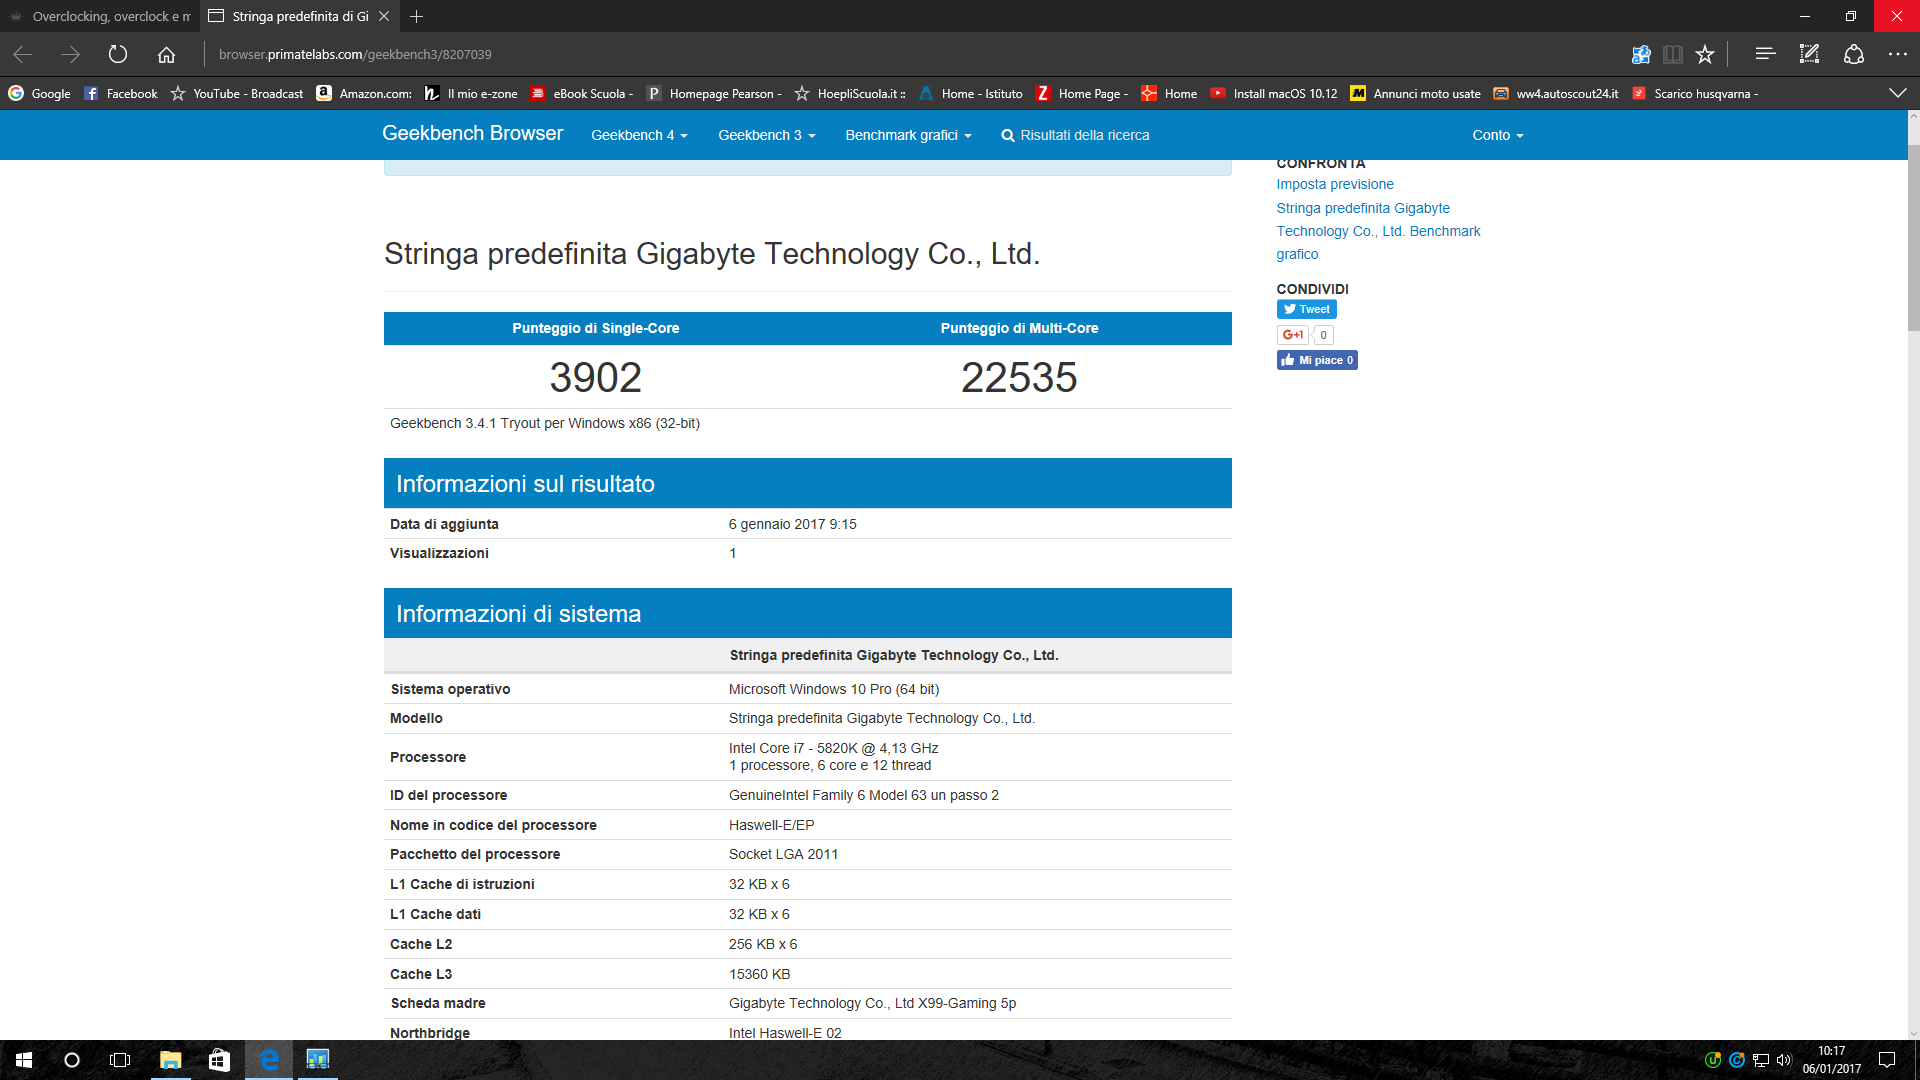Add page to favorites star

coord(1705,55)
